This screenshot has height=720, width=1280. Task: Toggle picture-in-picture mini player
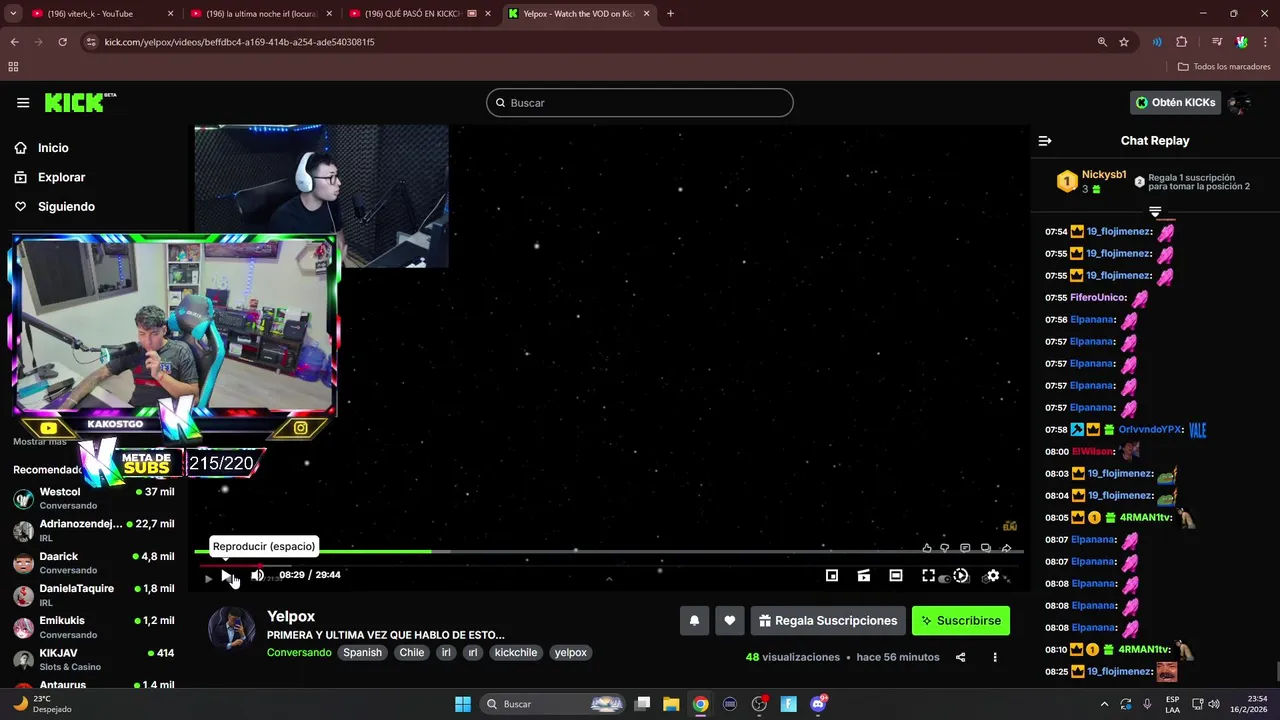[x=832, y=575]
